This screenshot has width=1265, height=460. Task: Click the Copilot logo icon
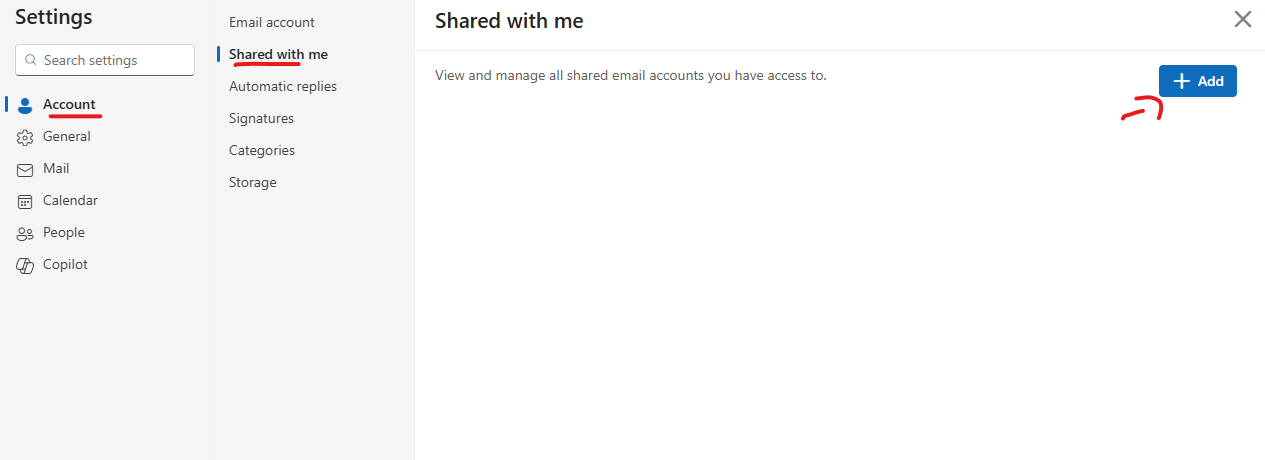pyautogui.click(x=26, y=265)
